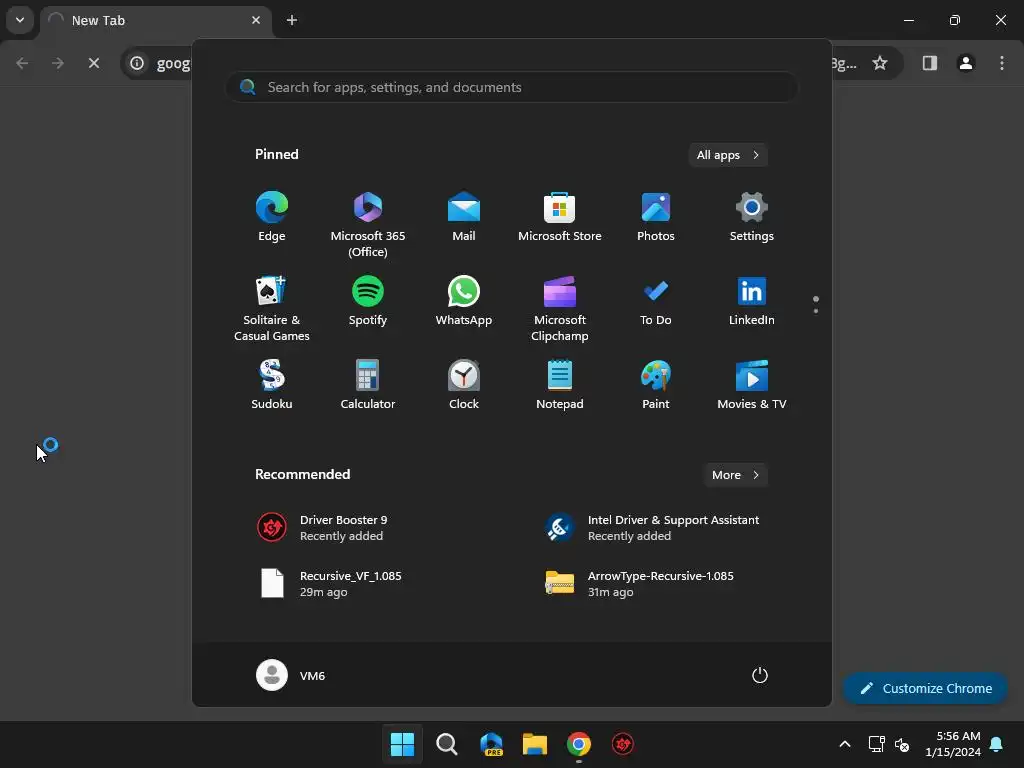Screen dimensions: 1024x768
Task: Switch to Chrome in the taskbar
Action: (579, 744)
